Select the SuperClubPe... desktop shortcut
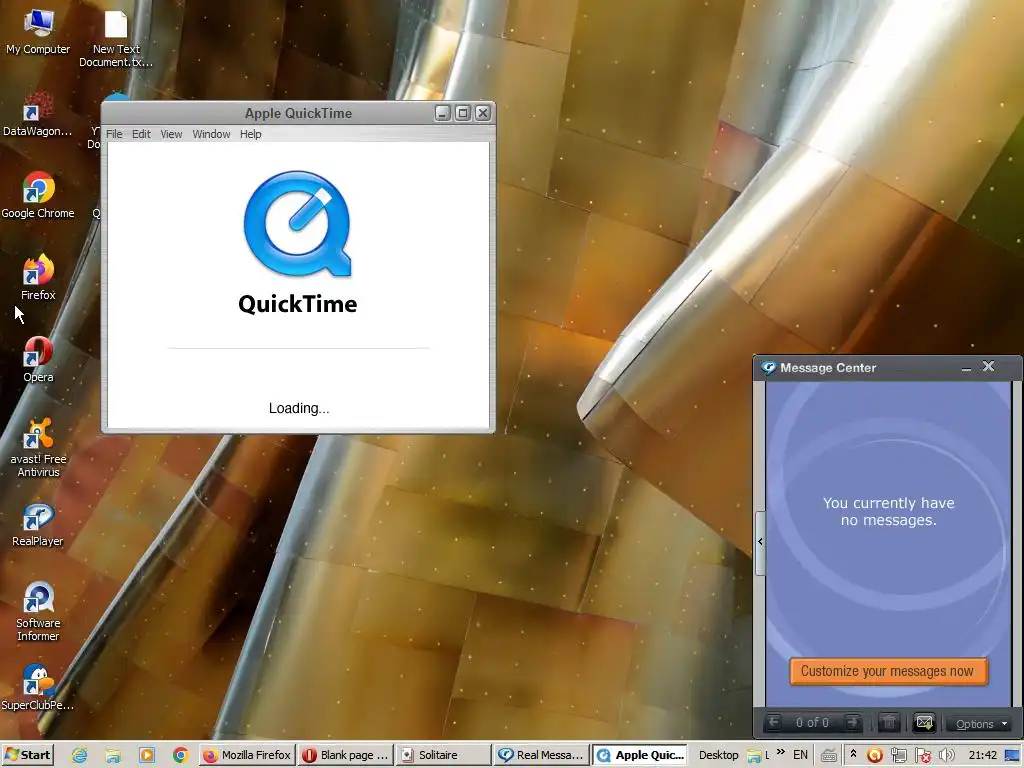 tap(38, 688)
